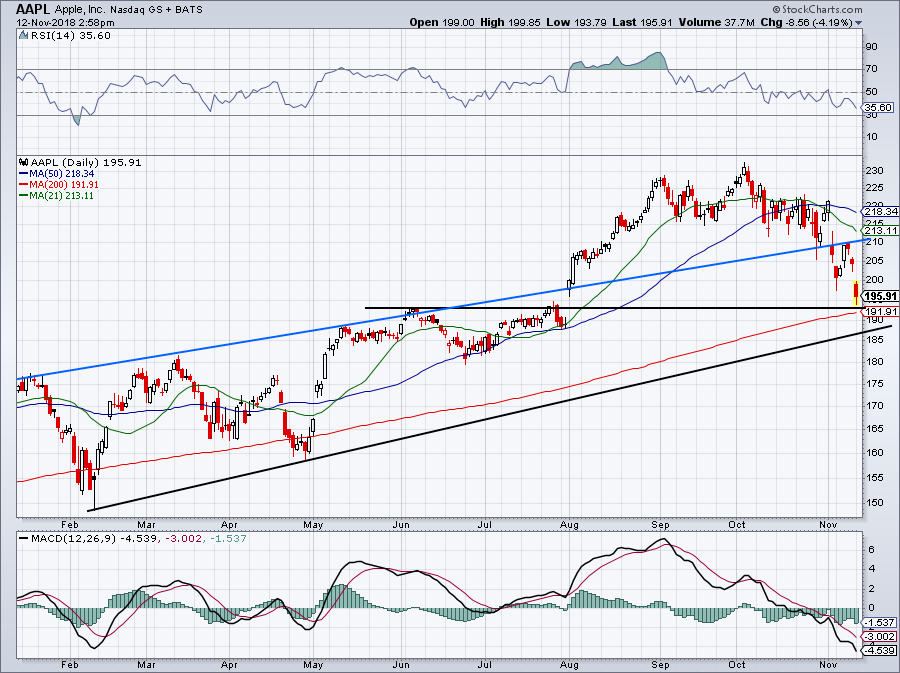The width and height of the screenshot is (900, 673).
Task: Click the Aug label on the price panel time axis
Action: pos(568,525)
